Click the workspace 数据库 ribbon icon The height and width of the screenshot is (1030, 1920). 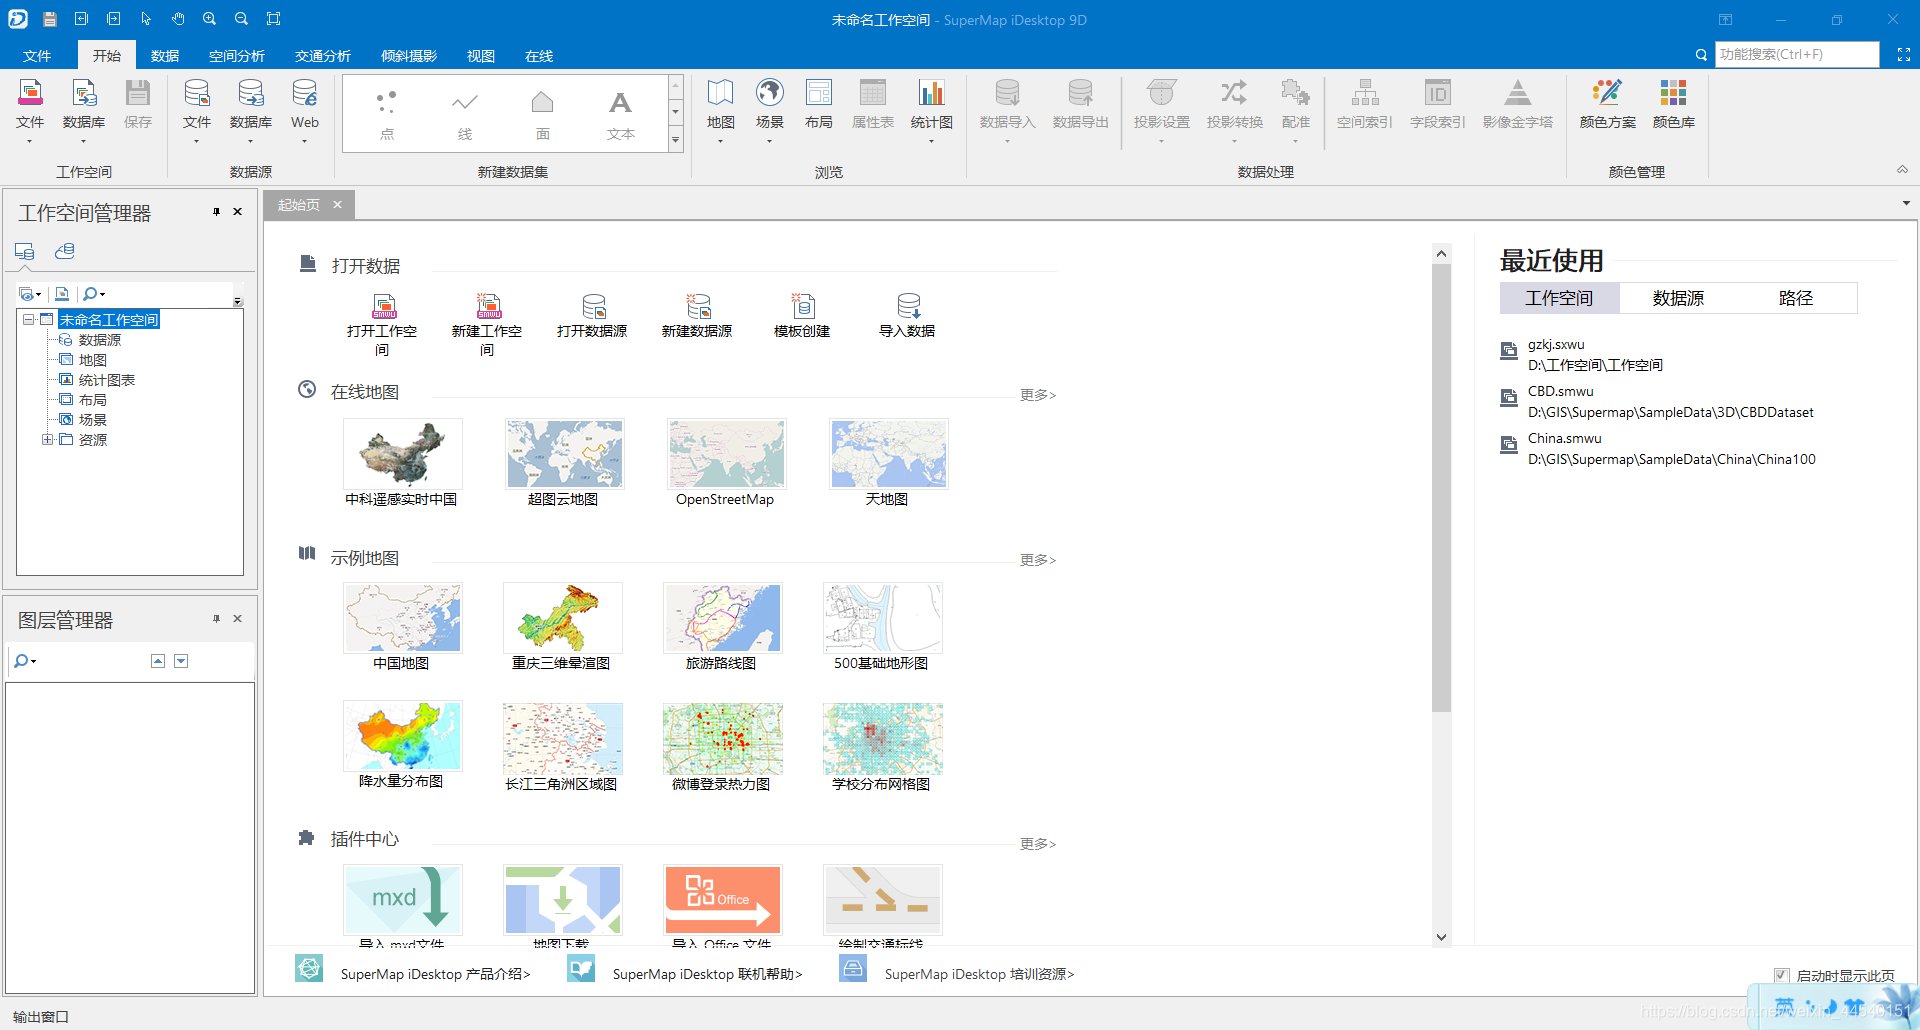(84, 104)
